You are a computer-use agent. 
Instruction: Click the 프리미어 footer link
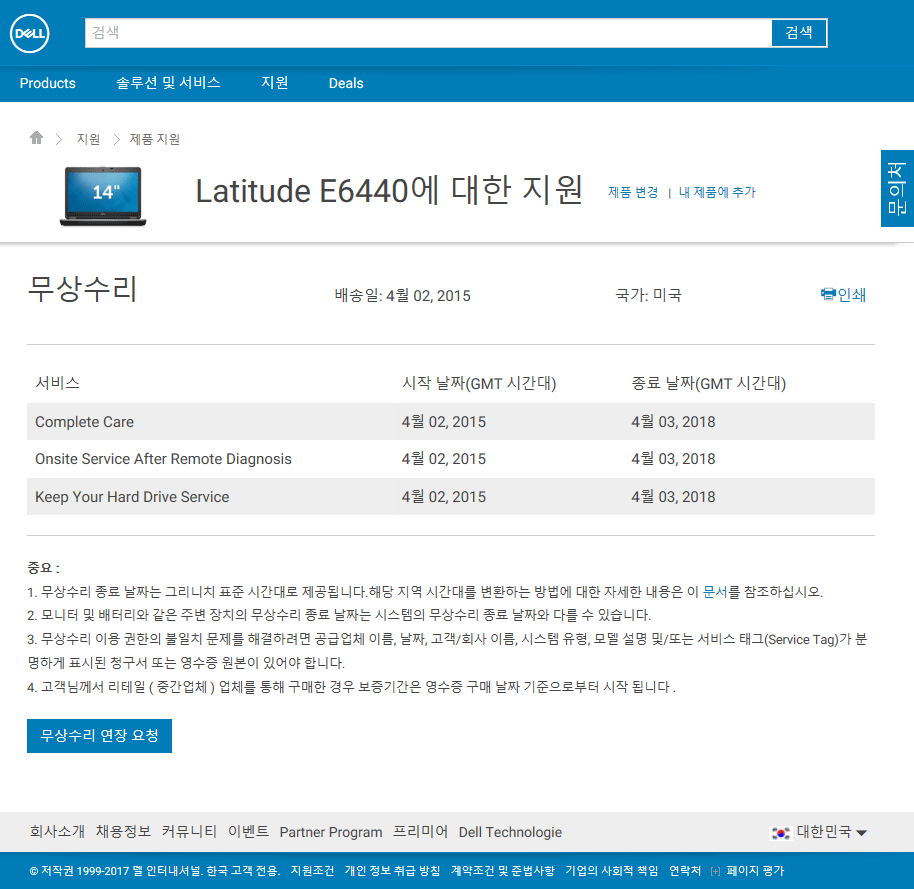coord(420,832)
